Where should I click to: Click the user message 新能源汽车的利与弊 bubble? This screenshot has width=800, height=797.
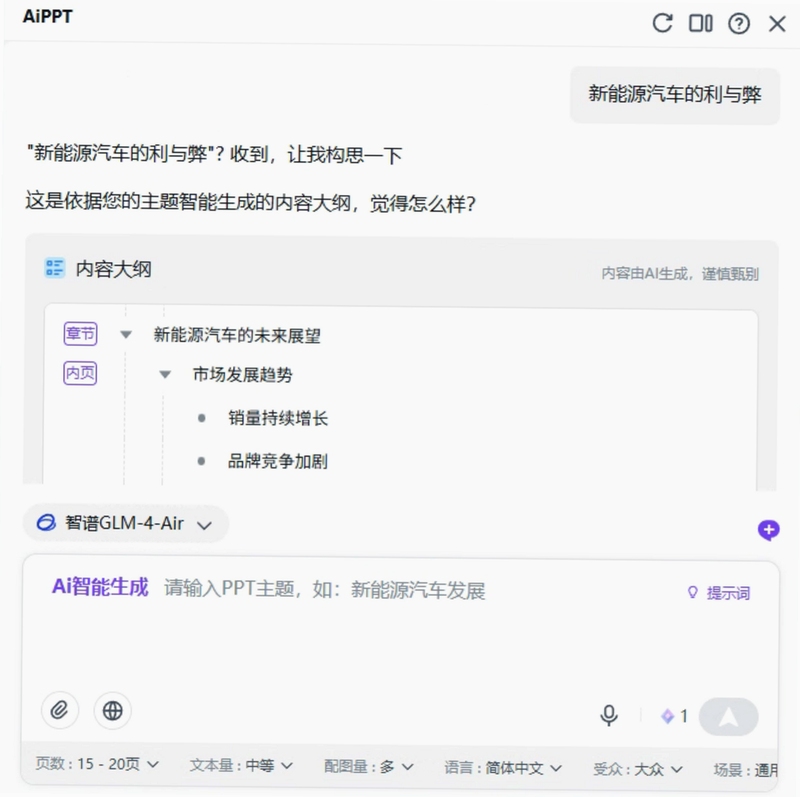click(x=675, y=95)
